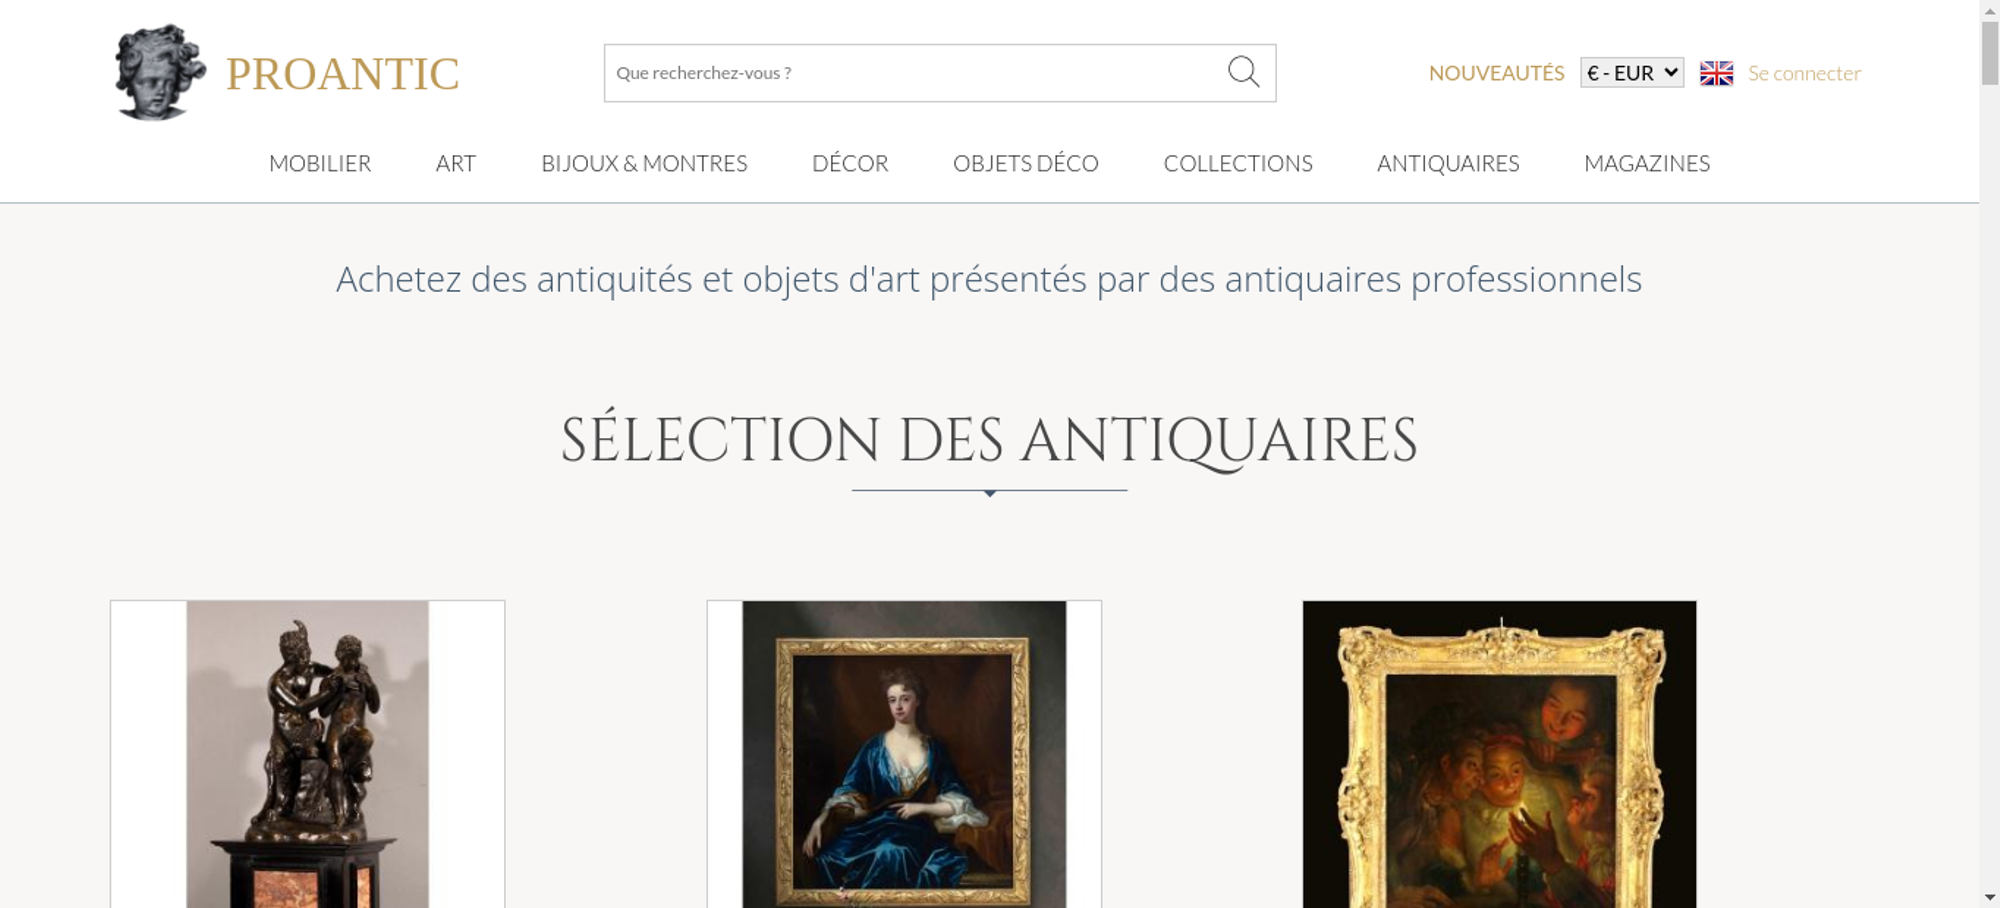Click the Proantic cherub head logo
This screenshot has width=2000, height=908.
point(160,72)
